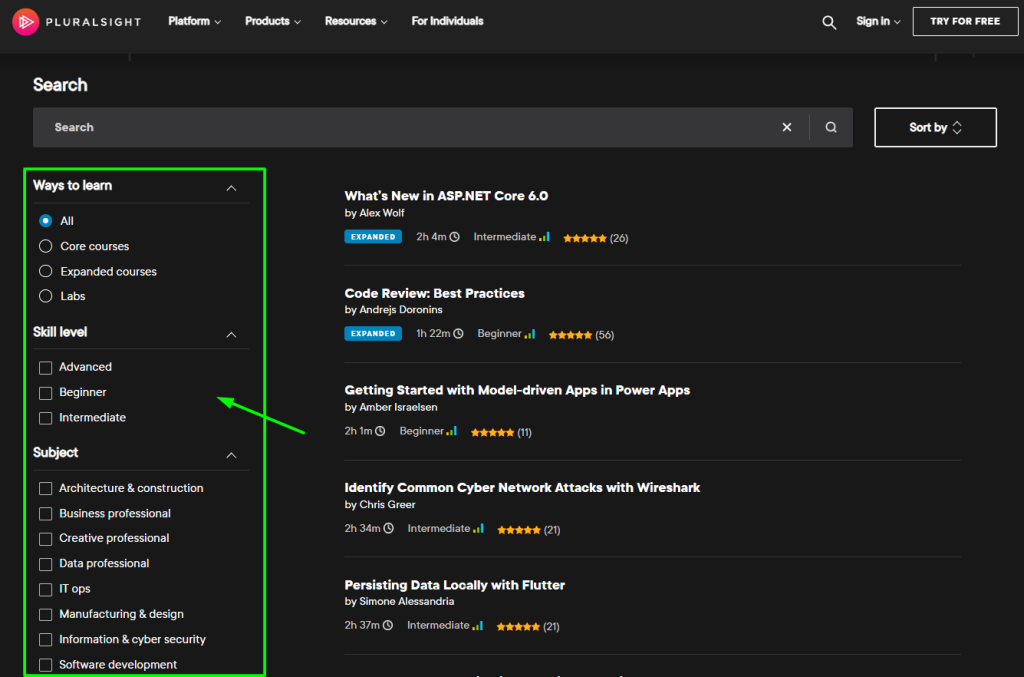Tick the Data professional checkbox
The image size is (1024, 677).
pos(45,564)
